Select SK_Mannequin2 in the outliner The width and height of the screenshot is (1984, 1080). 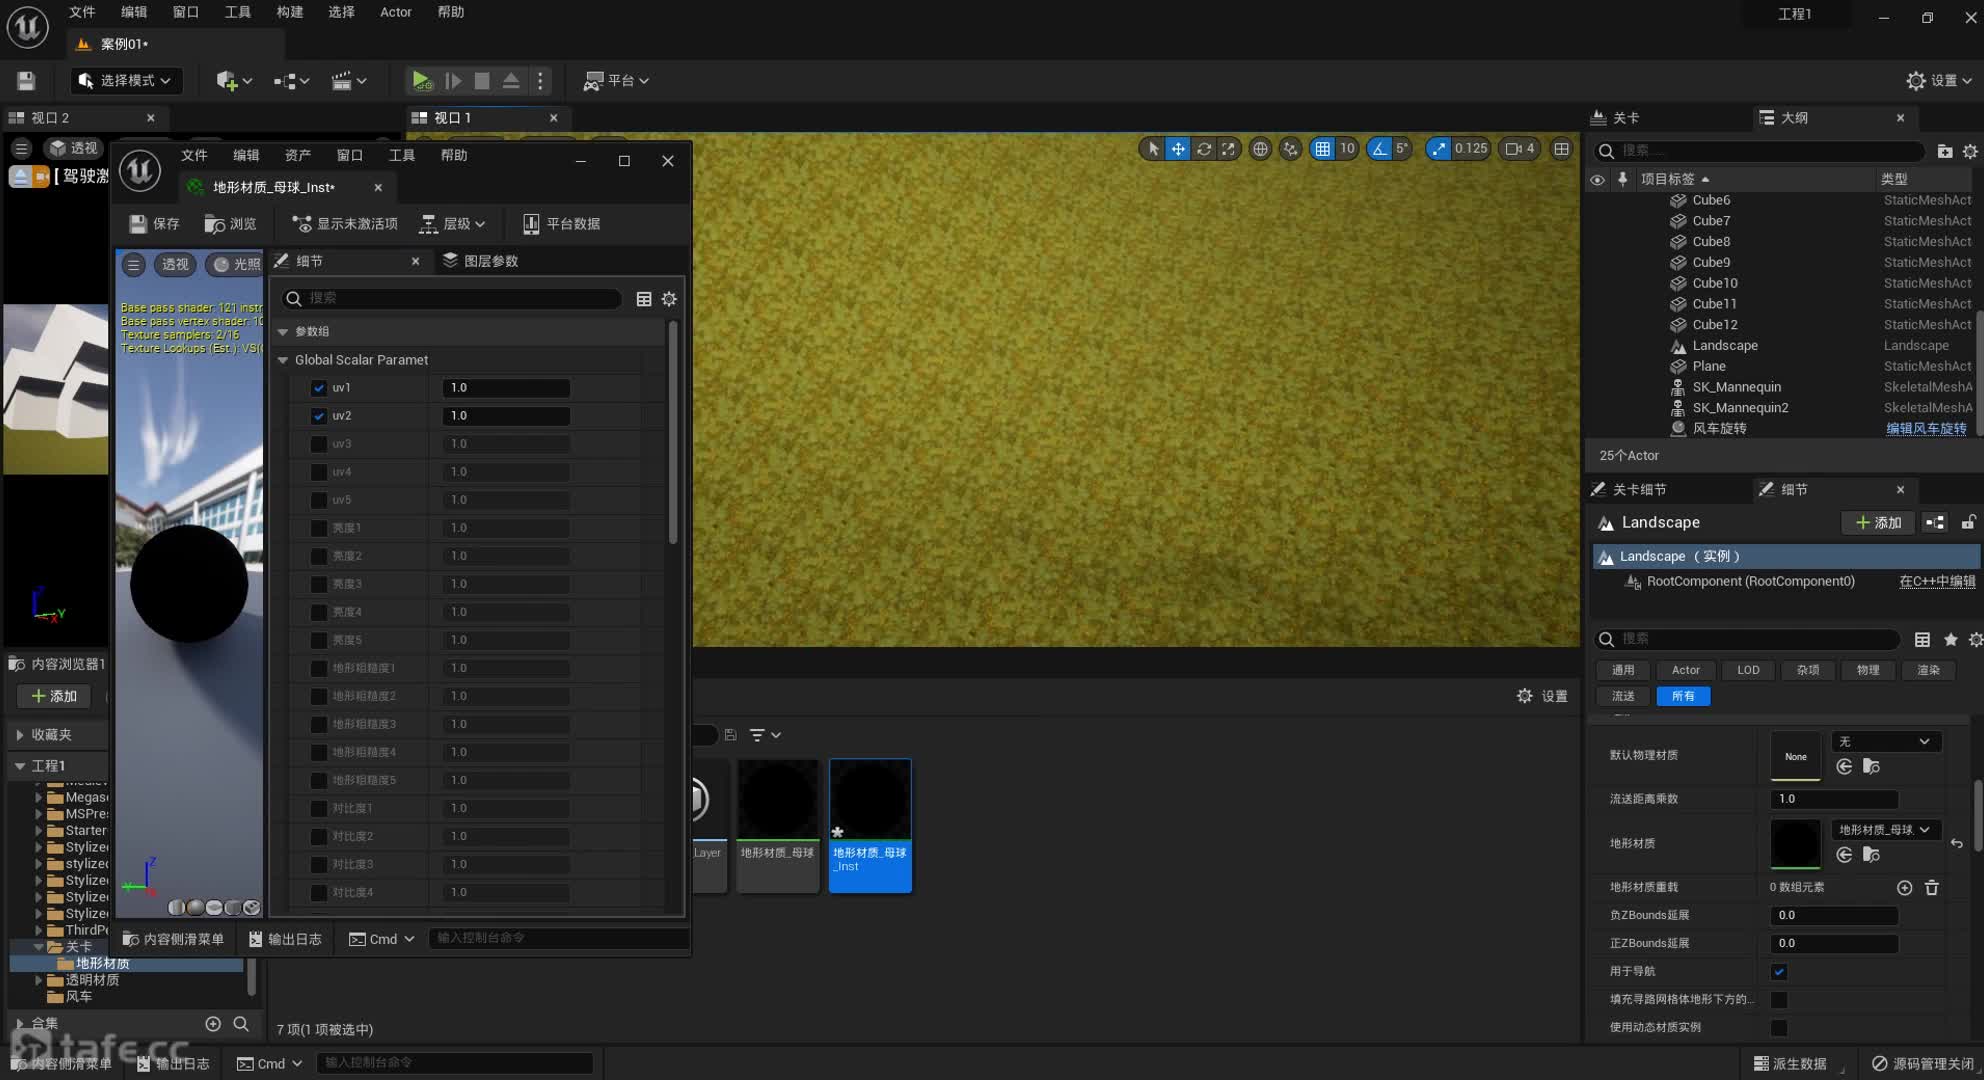pos(1740,407)
